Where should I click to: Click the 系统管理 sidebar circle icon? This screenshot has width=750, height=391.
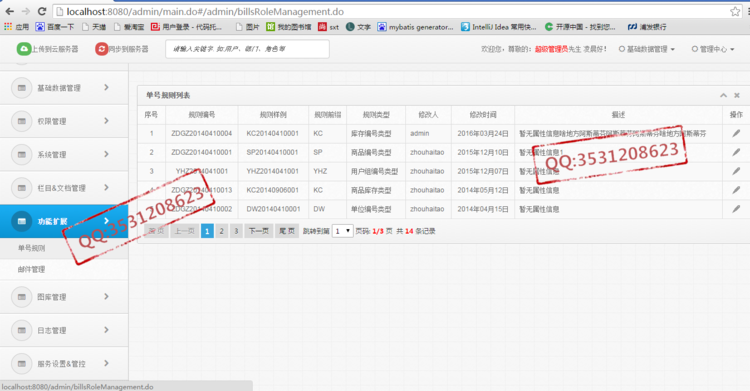pos(22,155)
